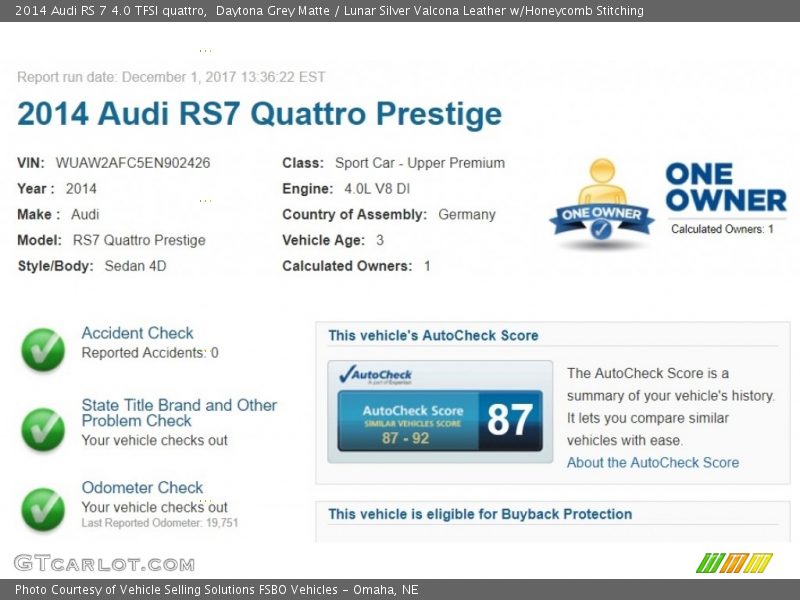
Task: Click the Make Audi value
Action: (85, 214)
